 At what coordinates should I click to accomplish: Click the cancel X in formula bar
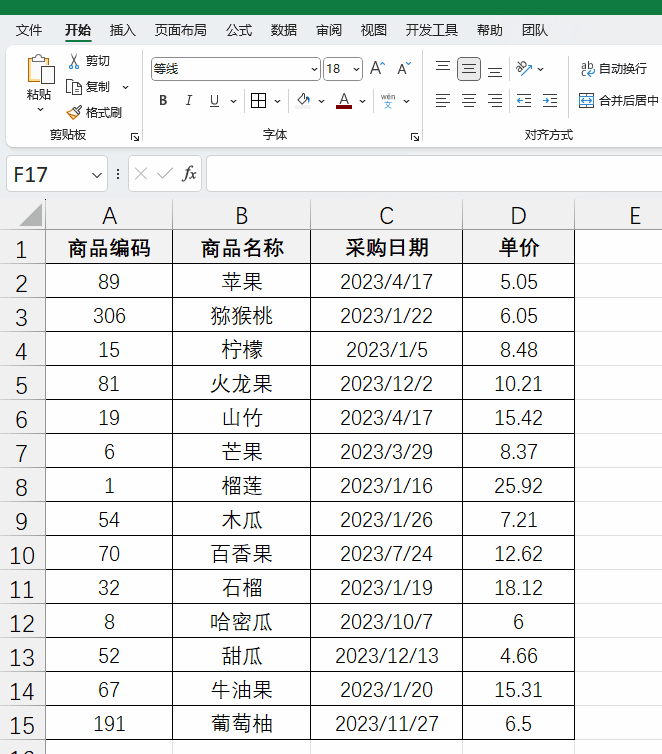coord(141,174)
